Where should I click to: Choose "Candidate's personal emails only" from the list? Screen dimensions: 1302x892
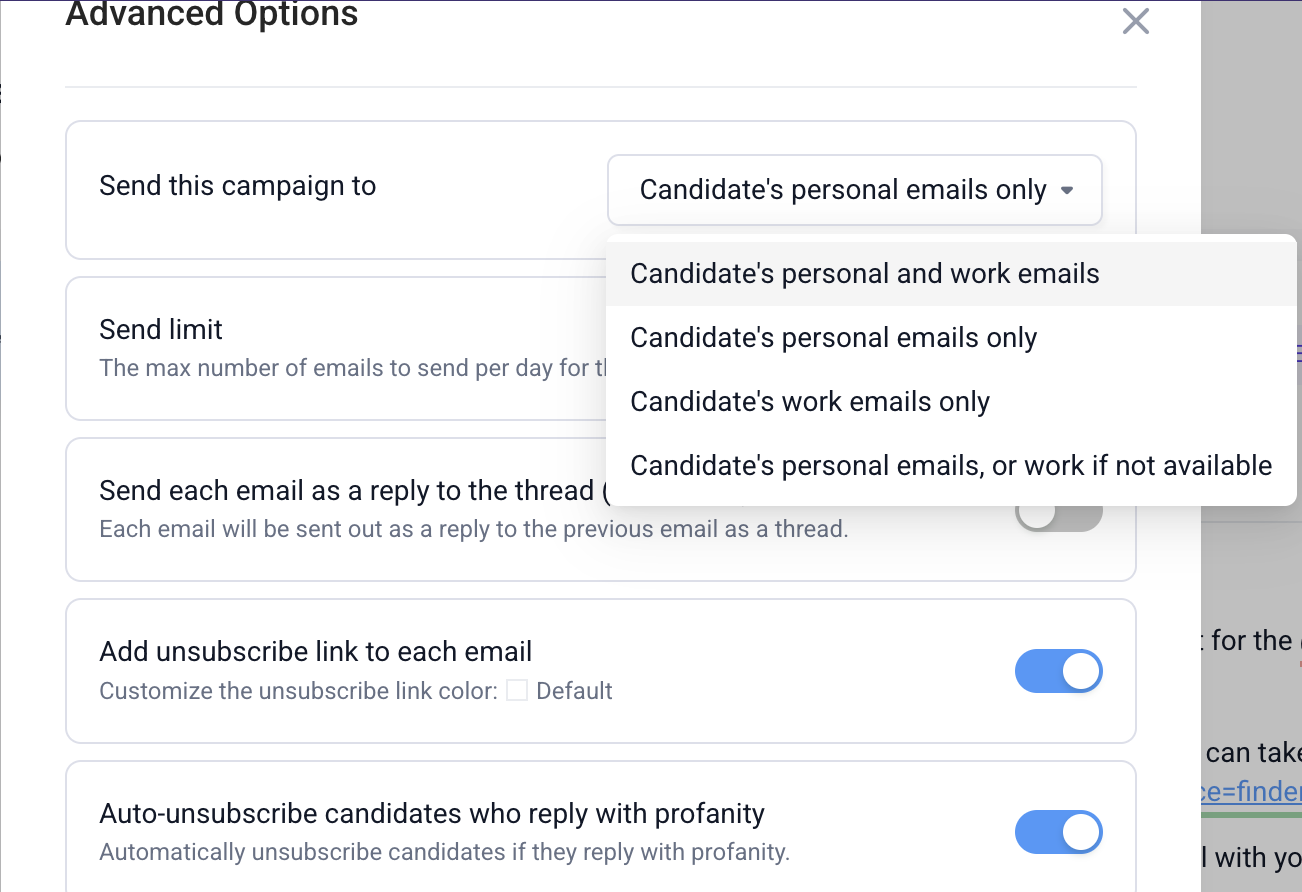click(x=833, y=338)
